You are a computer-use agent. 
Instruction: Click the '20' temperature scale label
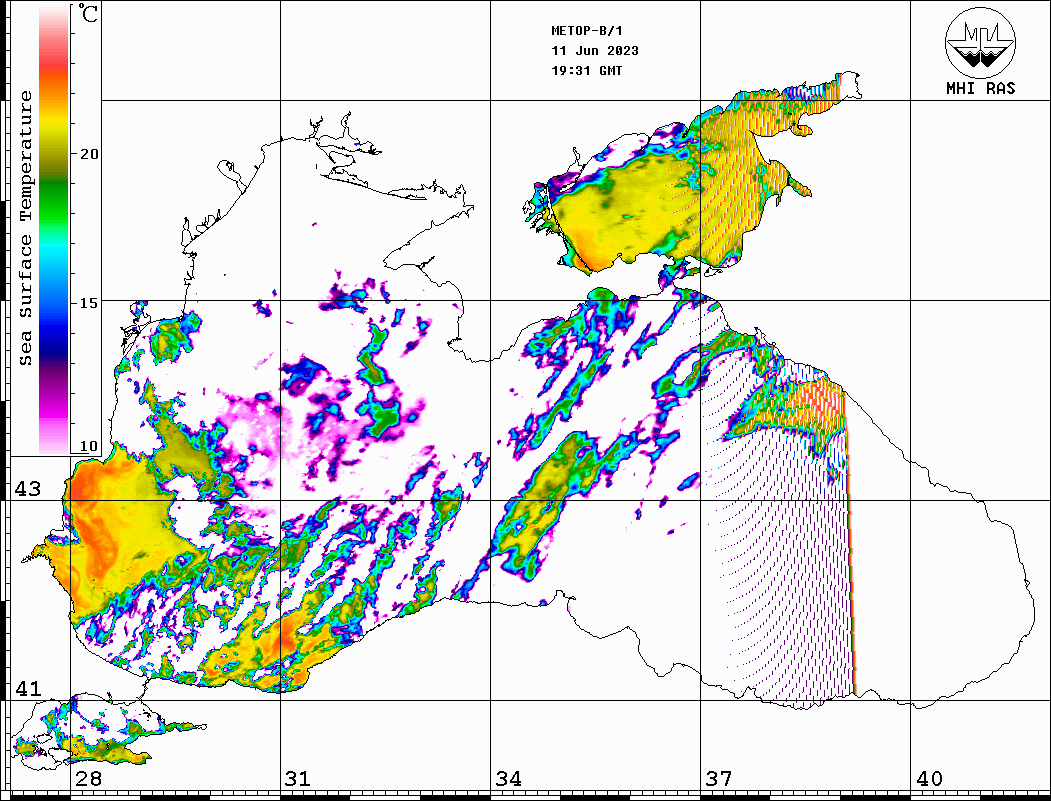pyautogui.click(x=89, y=154)
